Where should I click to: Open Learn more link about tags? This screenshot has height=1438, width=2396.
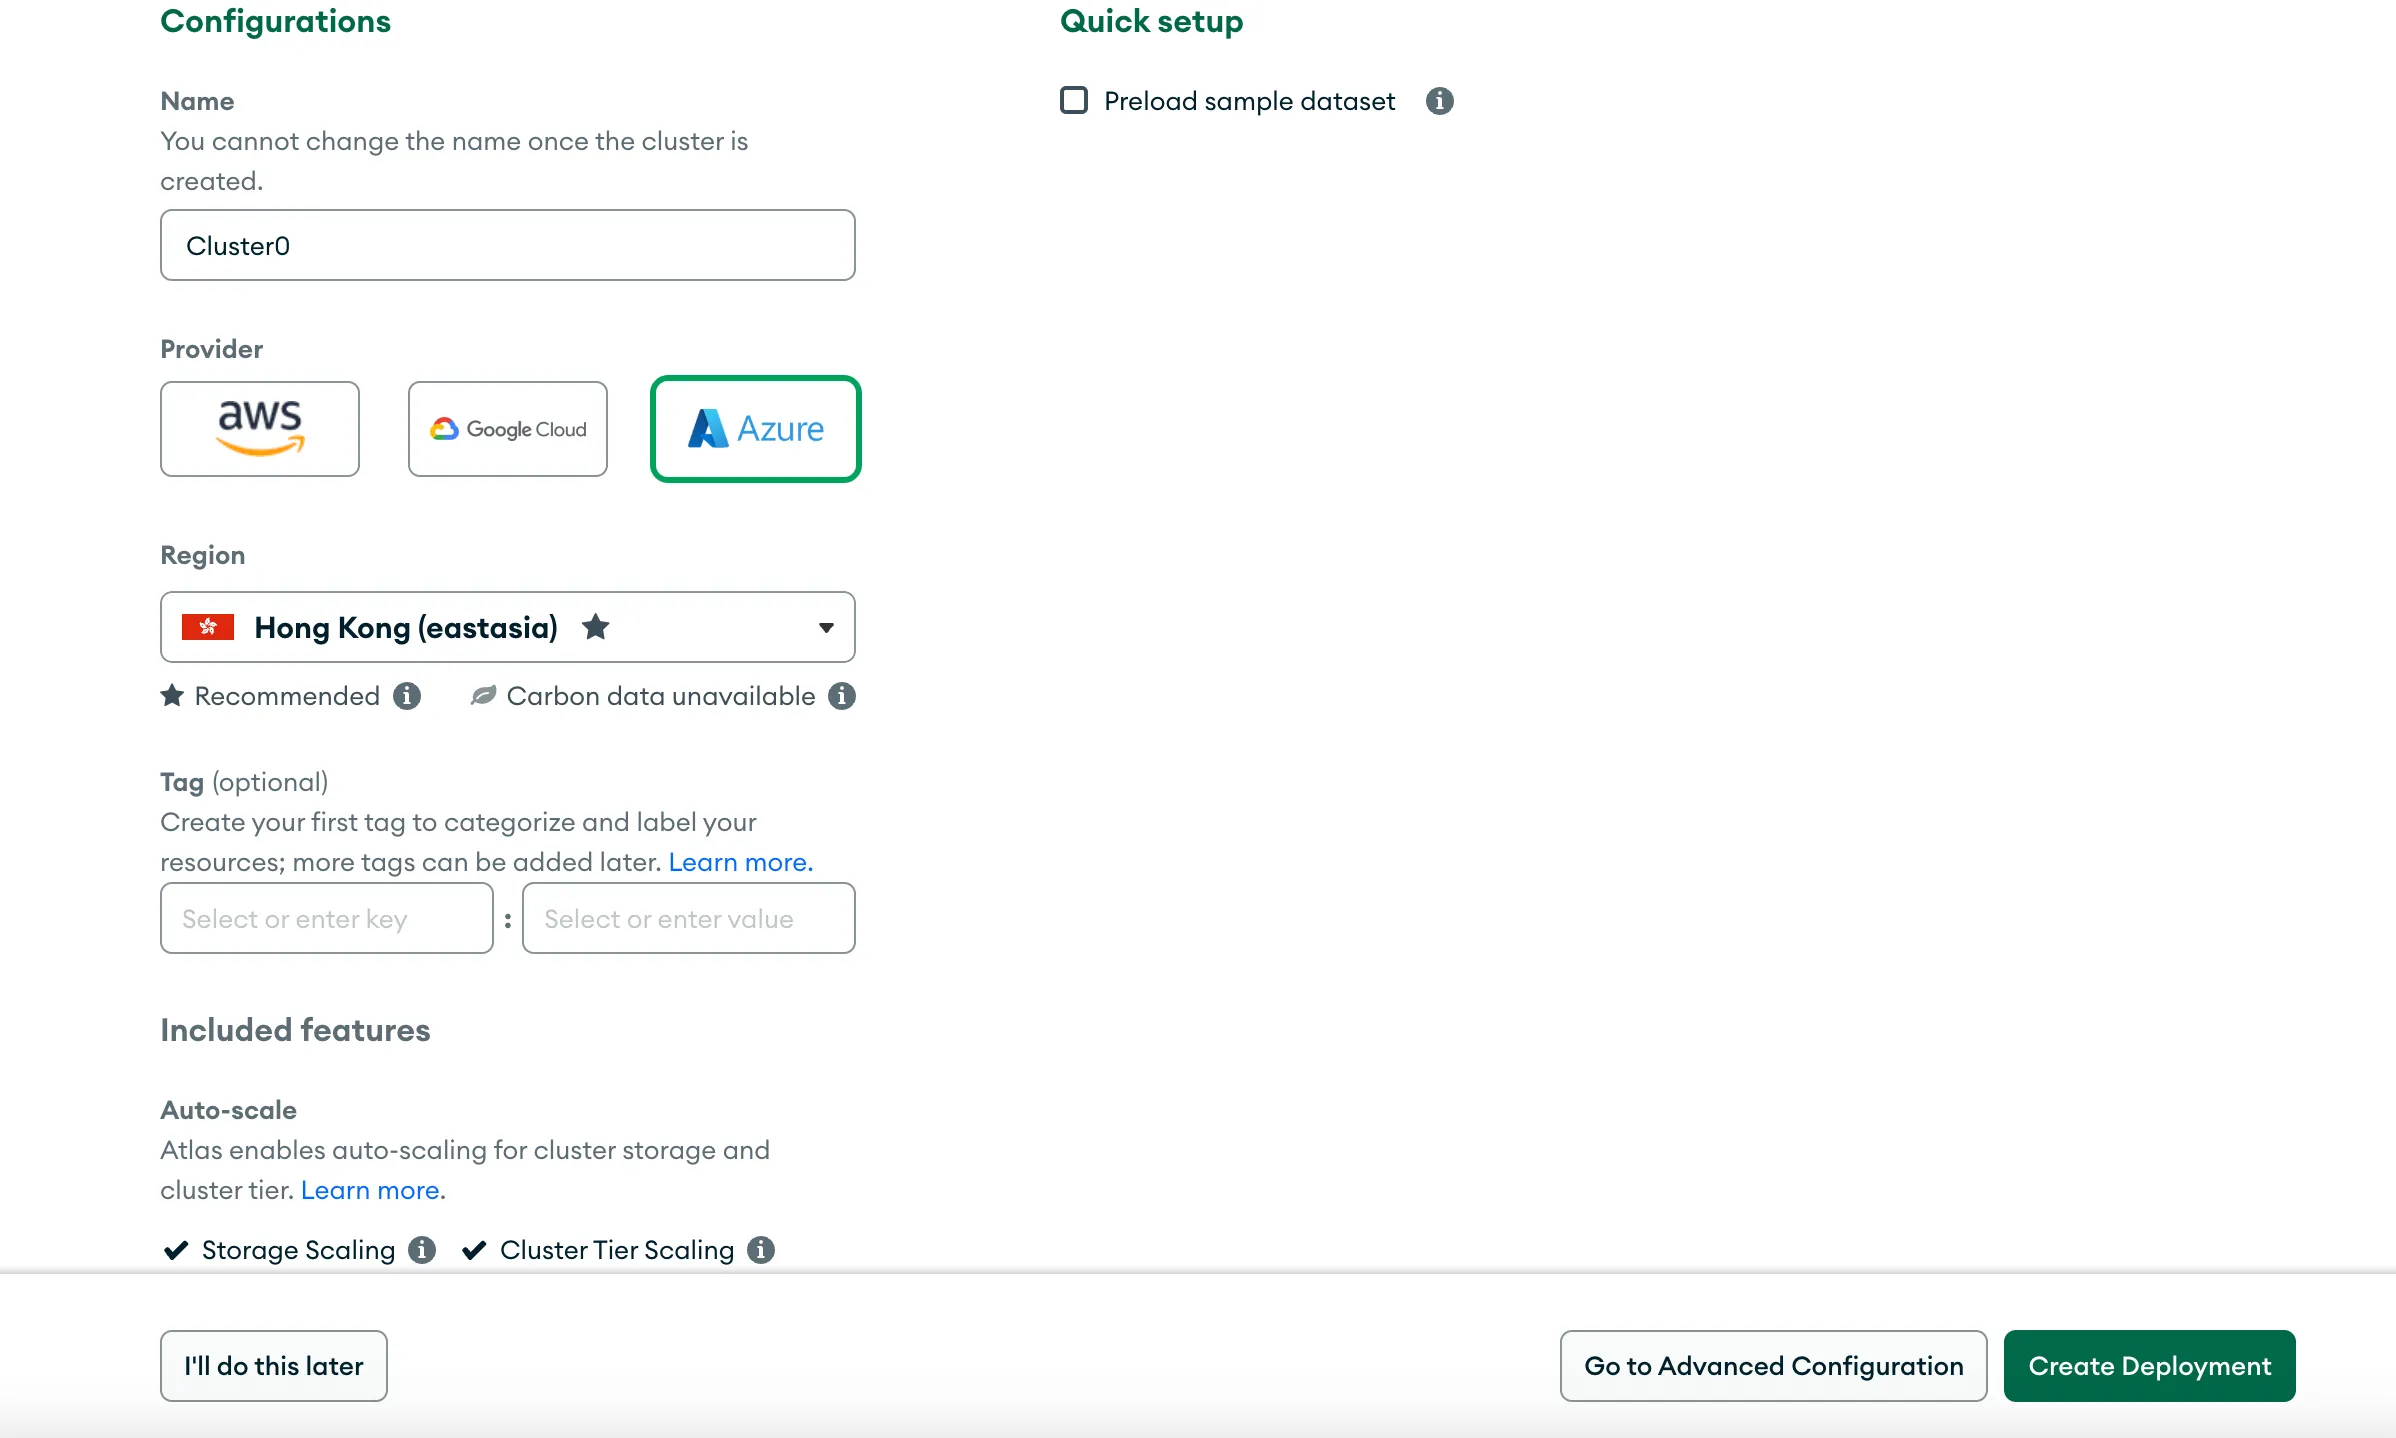pyautogui.click(x=741, y=862)
